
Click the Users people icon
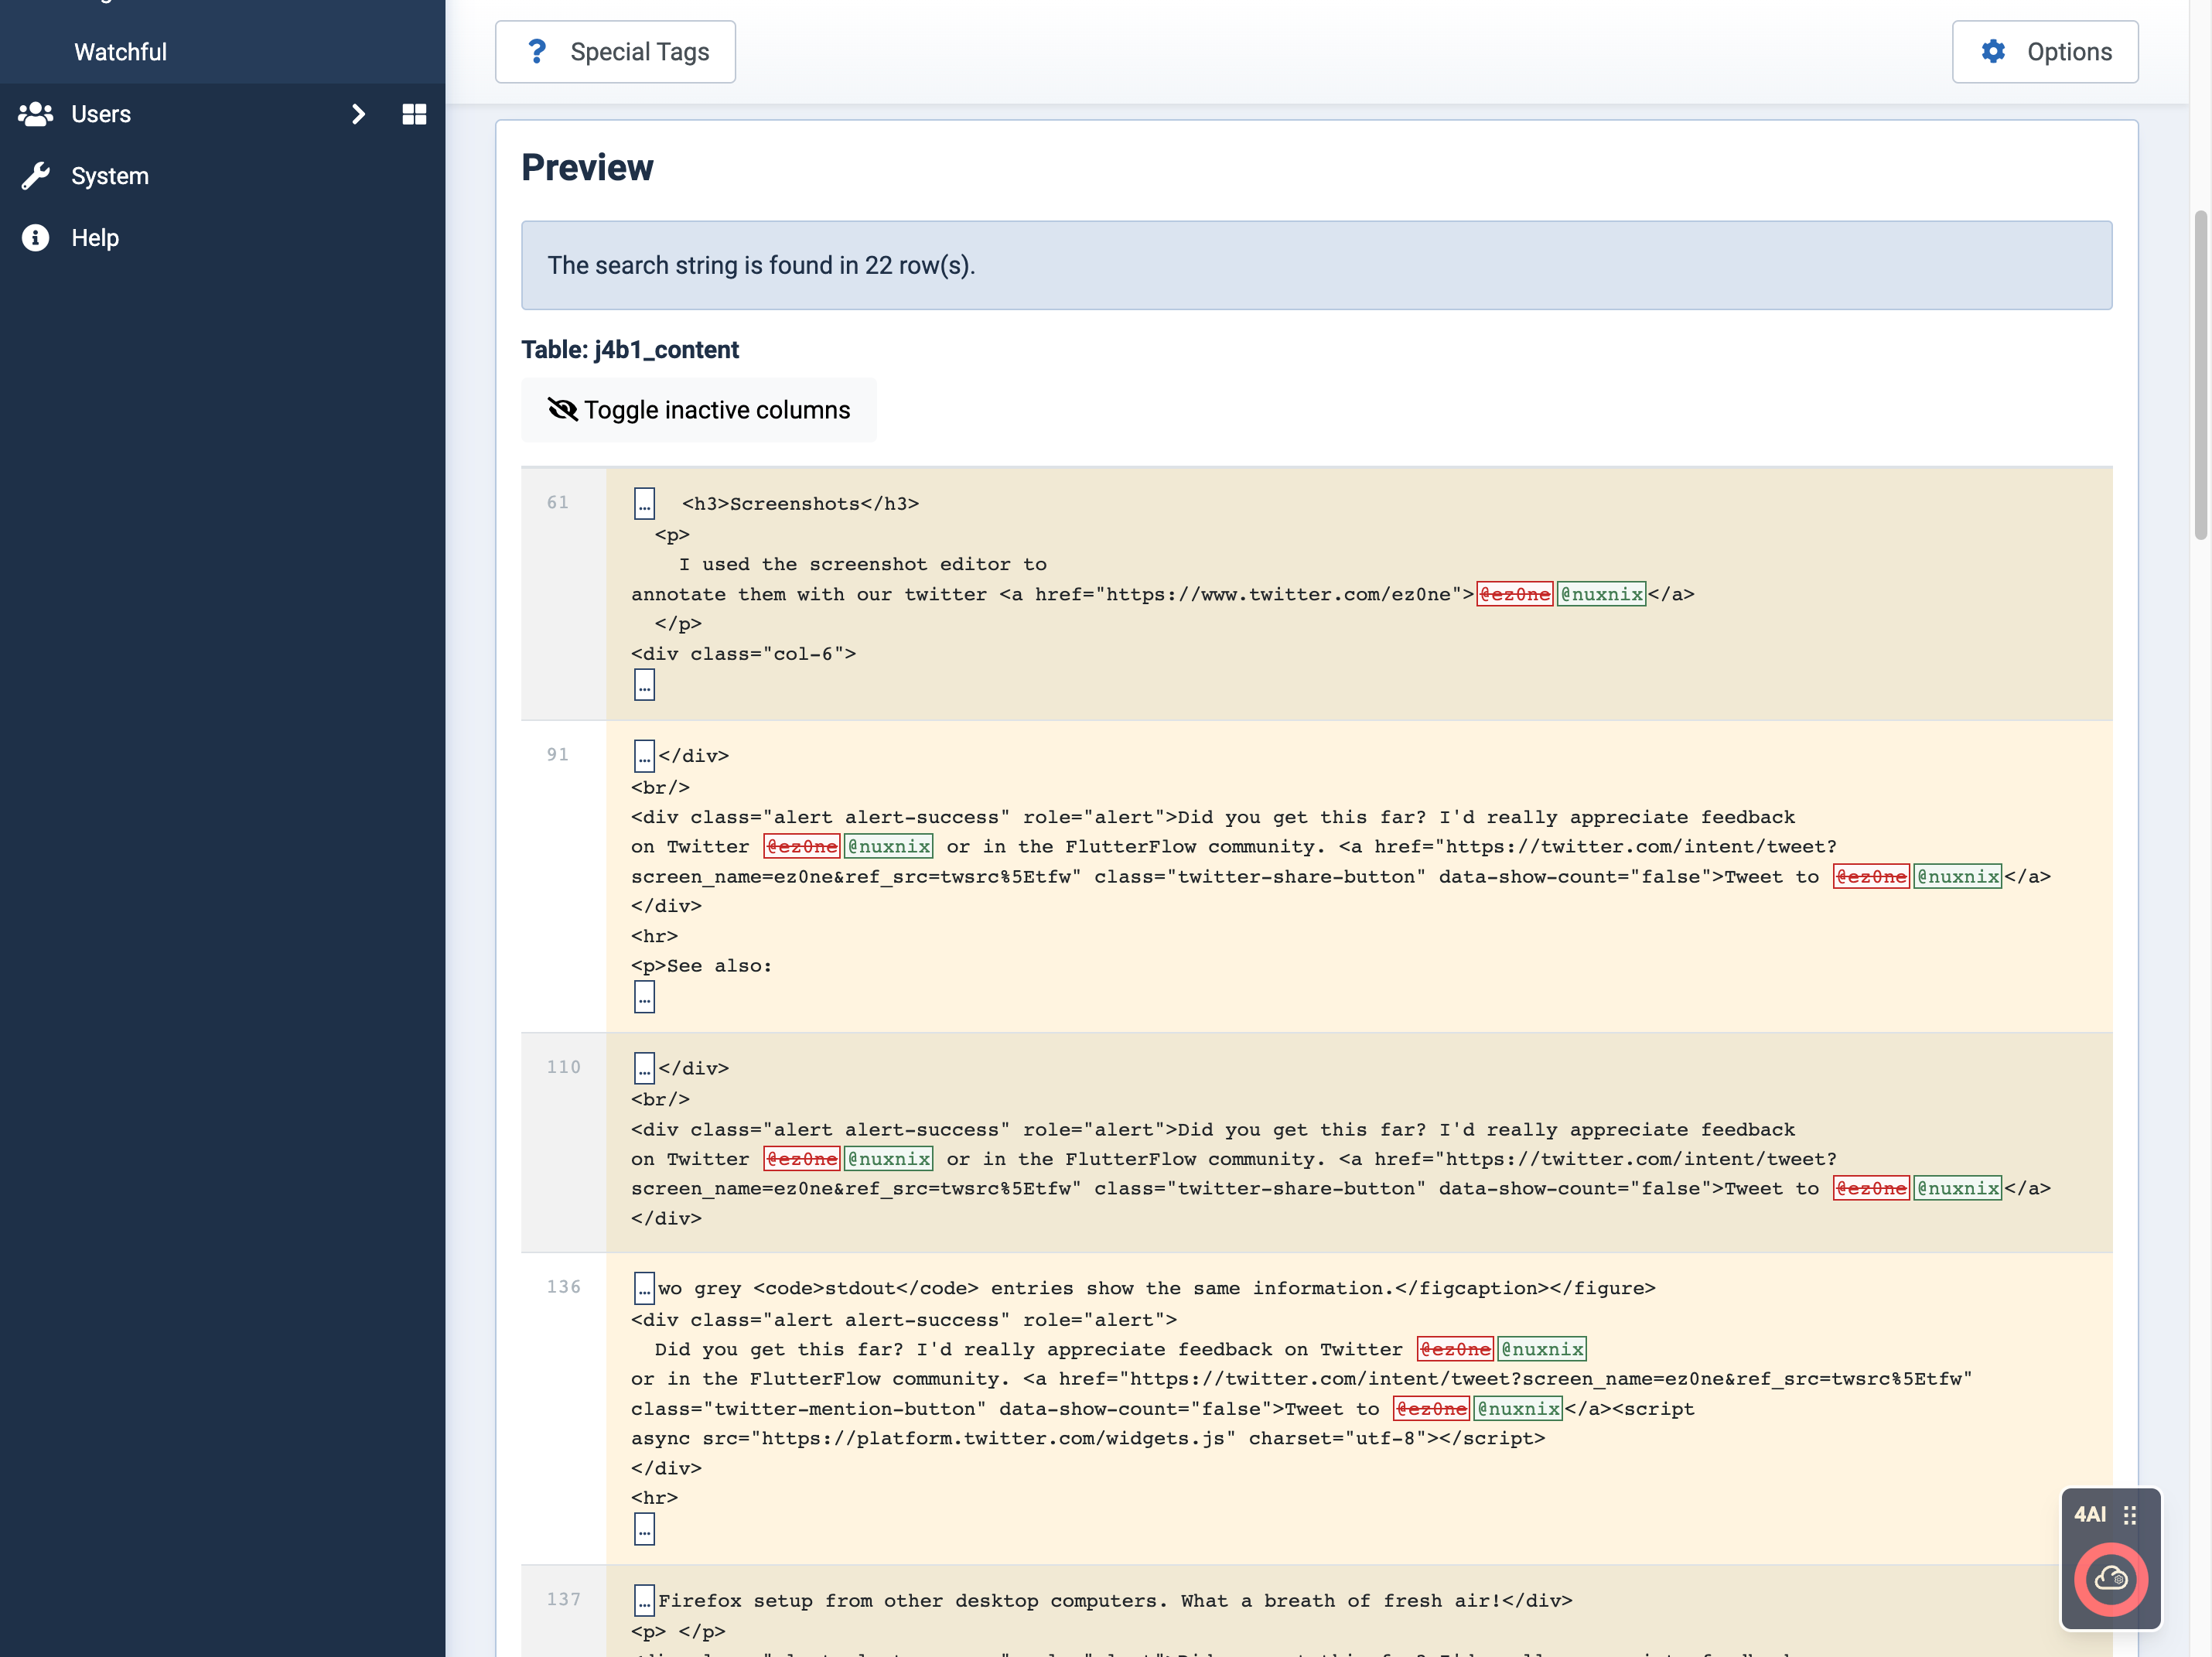click(35, 114)
